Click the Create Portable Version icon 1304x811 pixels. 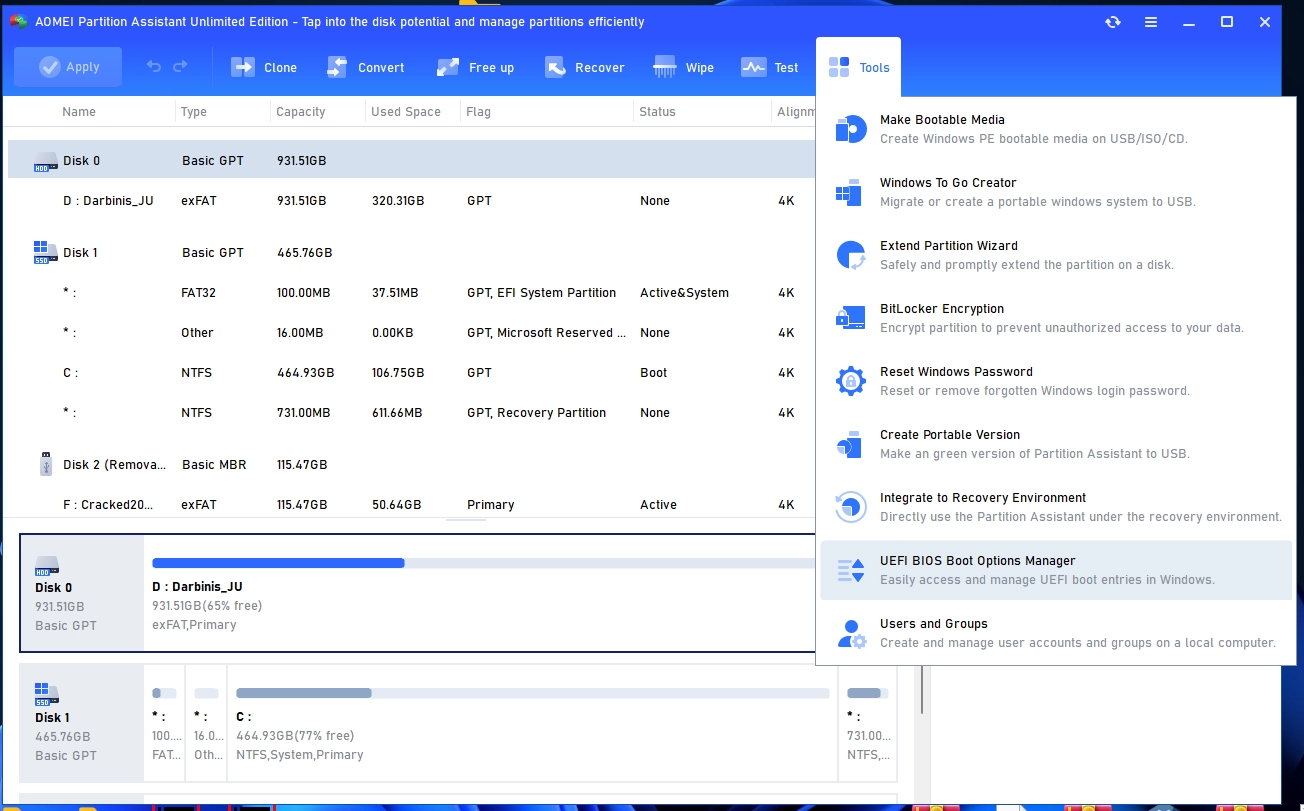pyautogui.click(x=850, y=444)
